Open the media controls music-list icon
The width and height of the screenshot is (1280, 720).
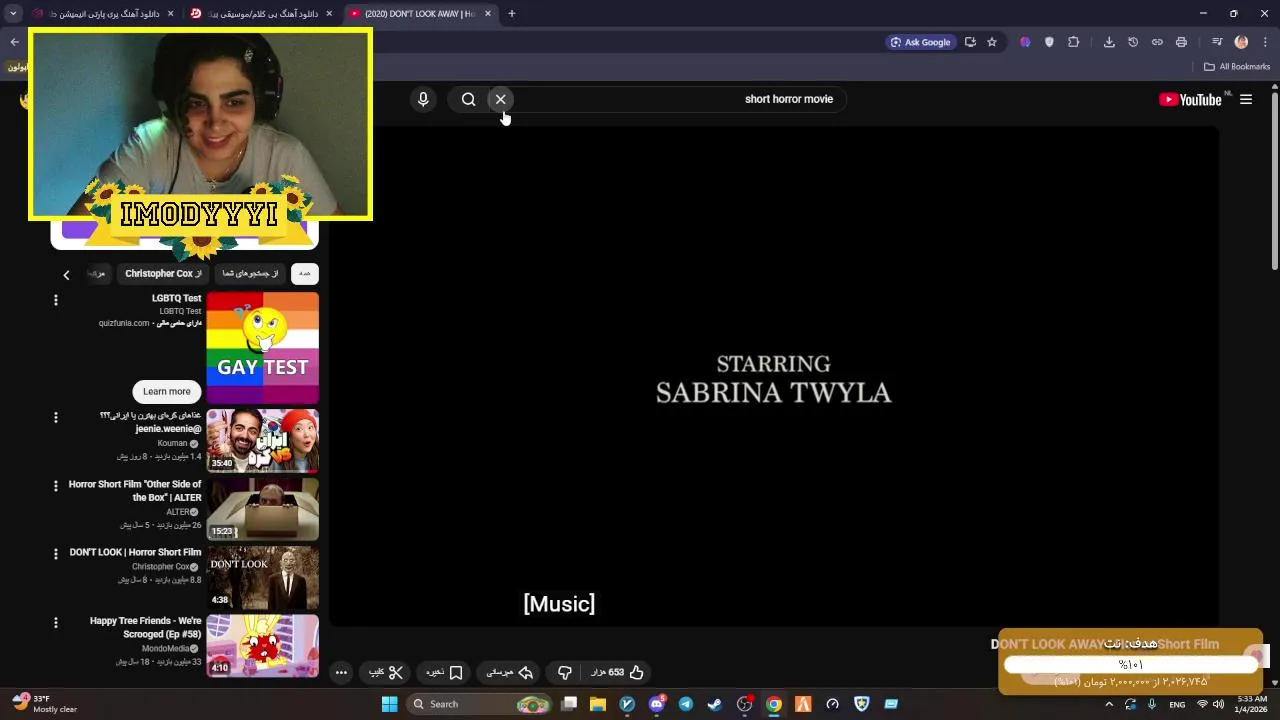[1217, 42]
